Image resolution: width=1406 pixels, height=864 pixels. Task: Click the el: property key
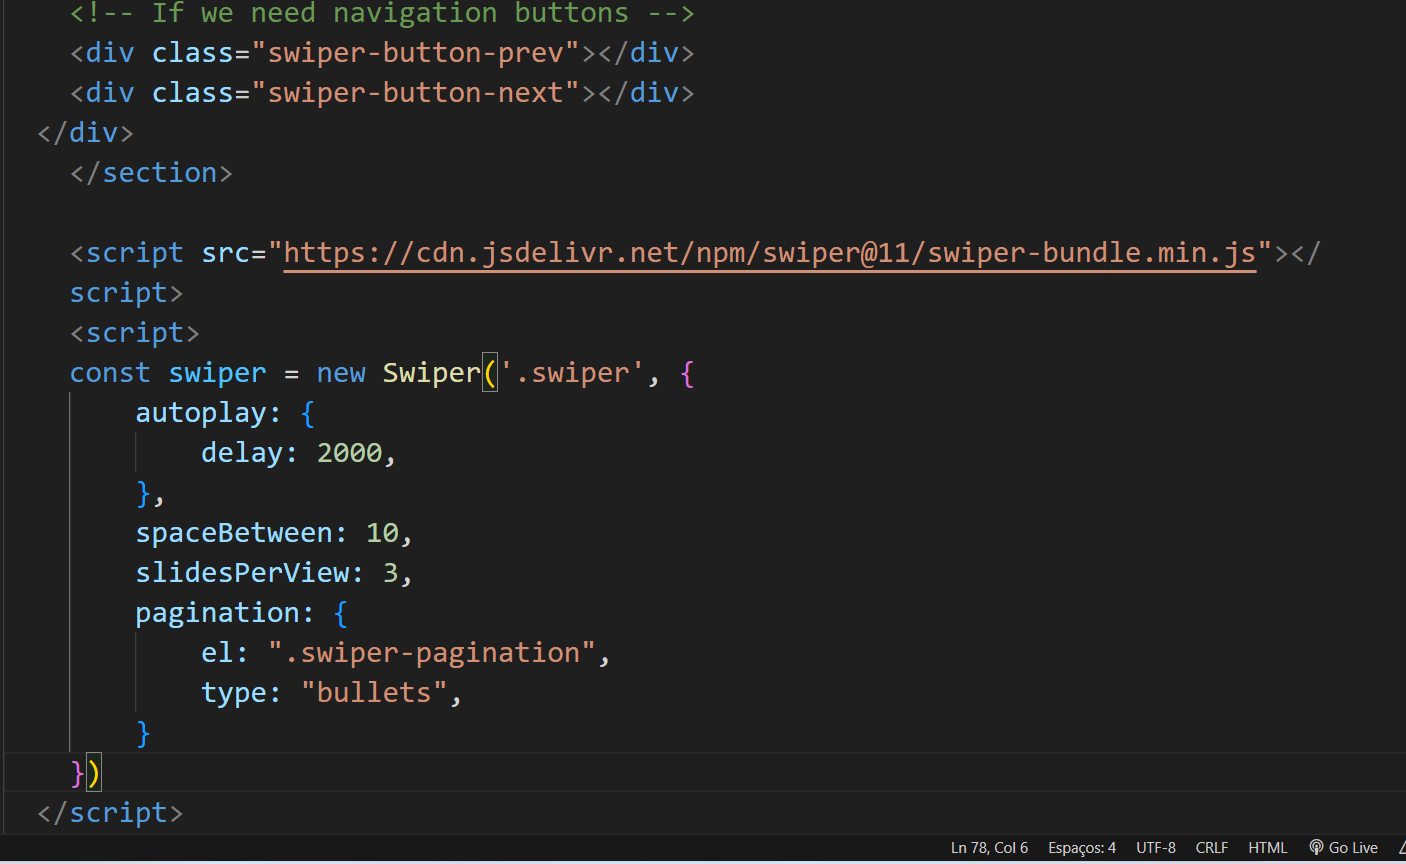tap(225, 653)
